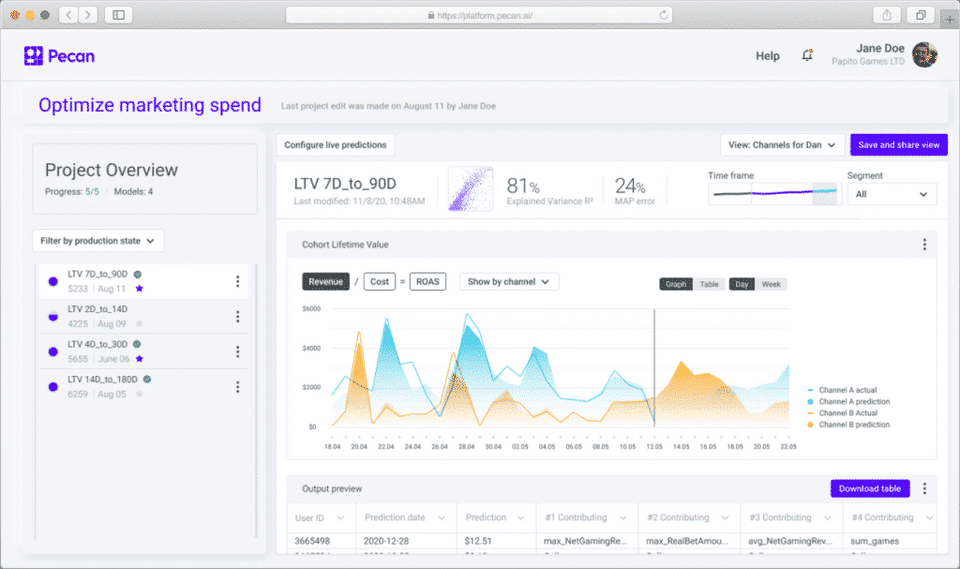Open Cohort Lifetime Value options menu

924,244
